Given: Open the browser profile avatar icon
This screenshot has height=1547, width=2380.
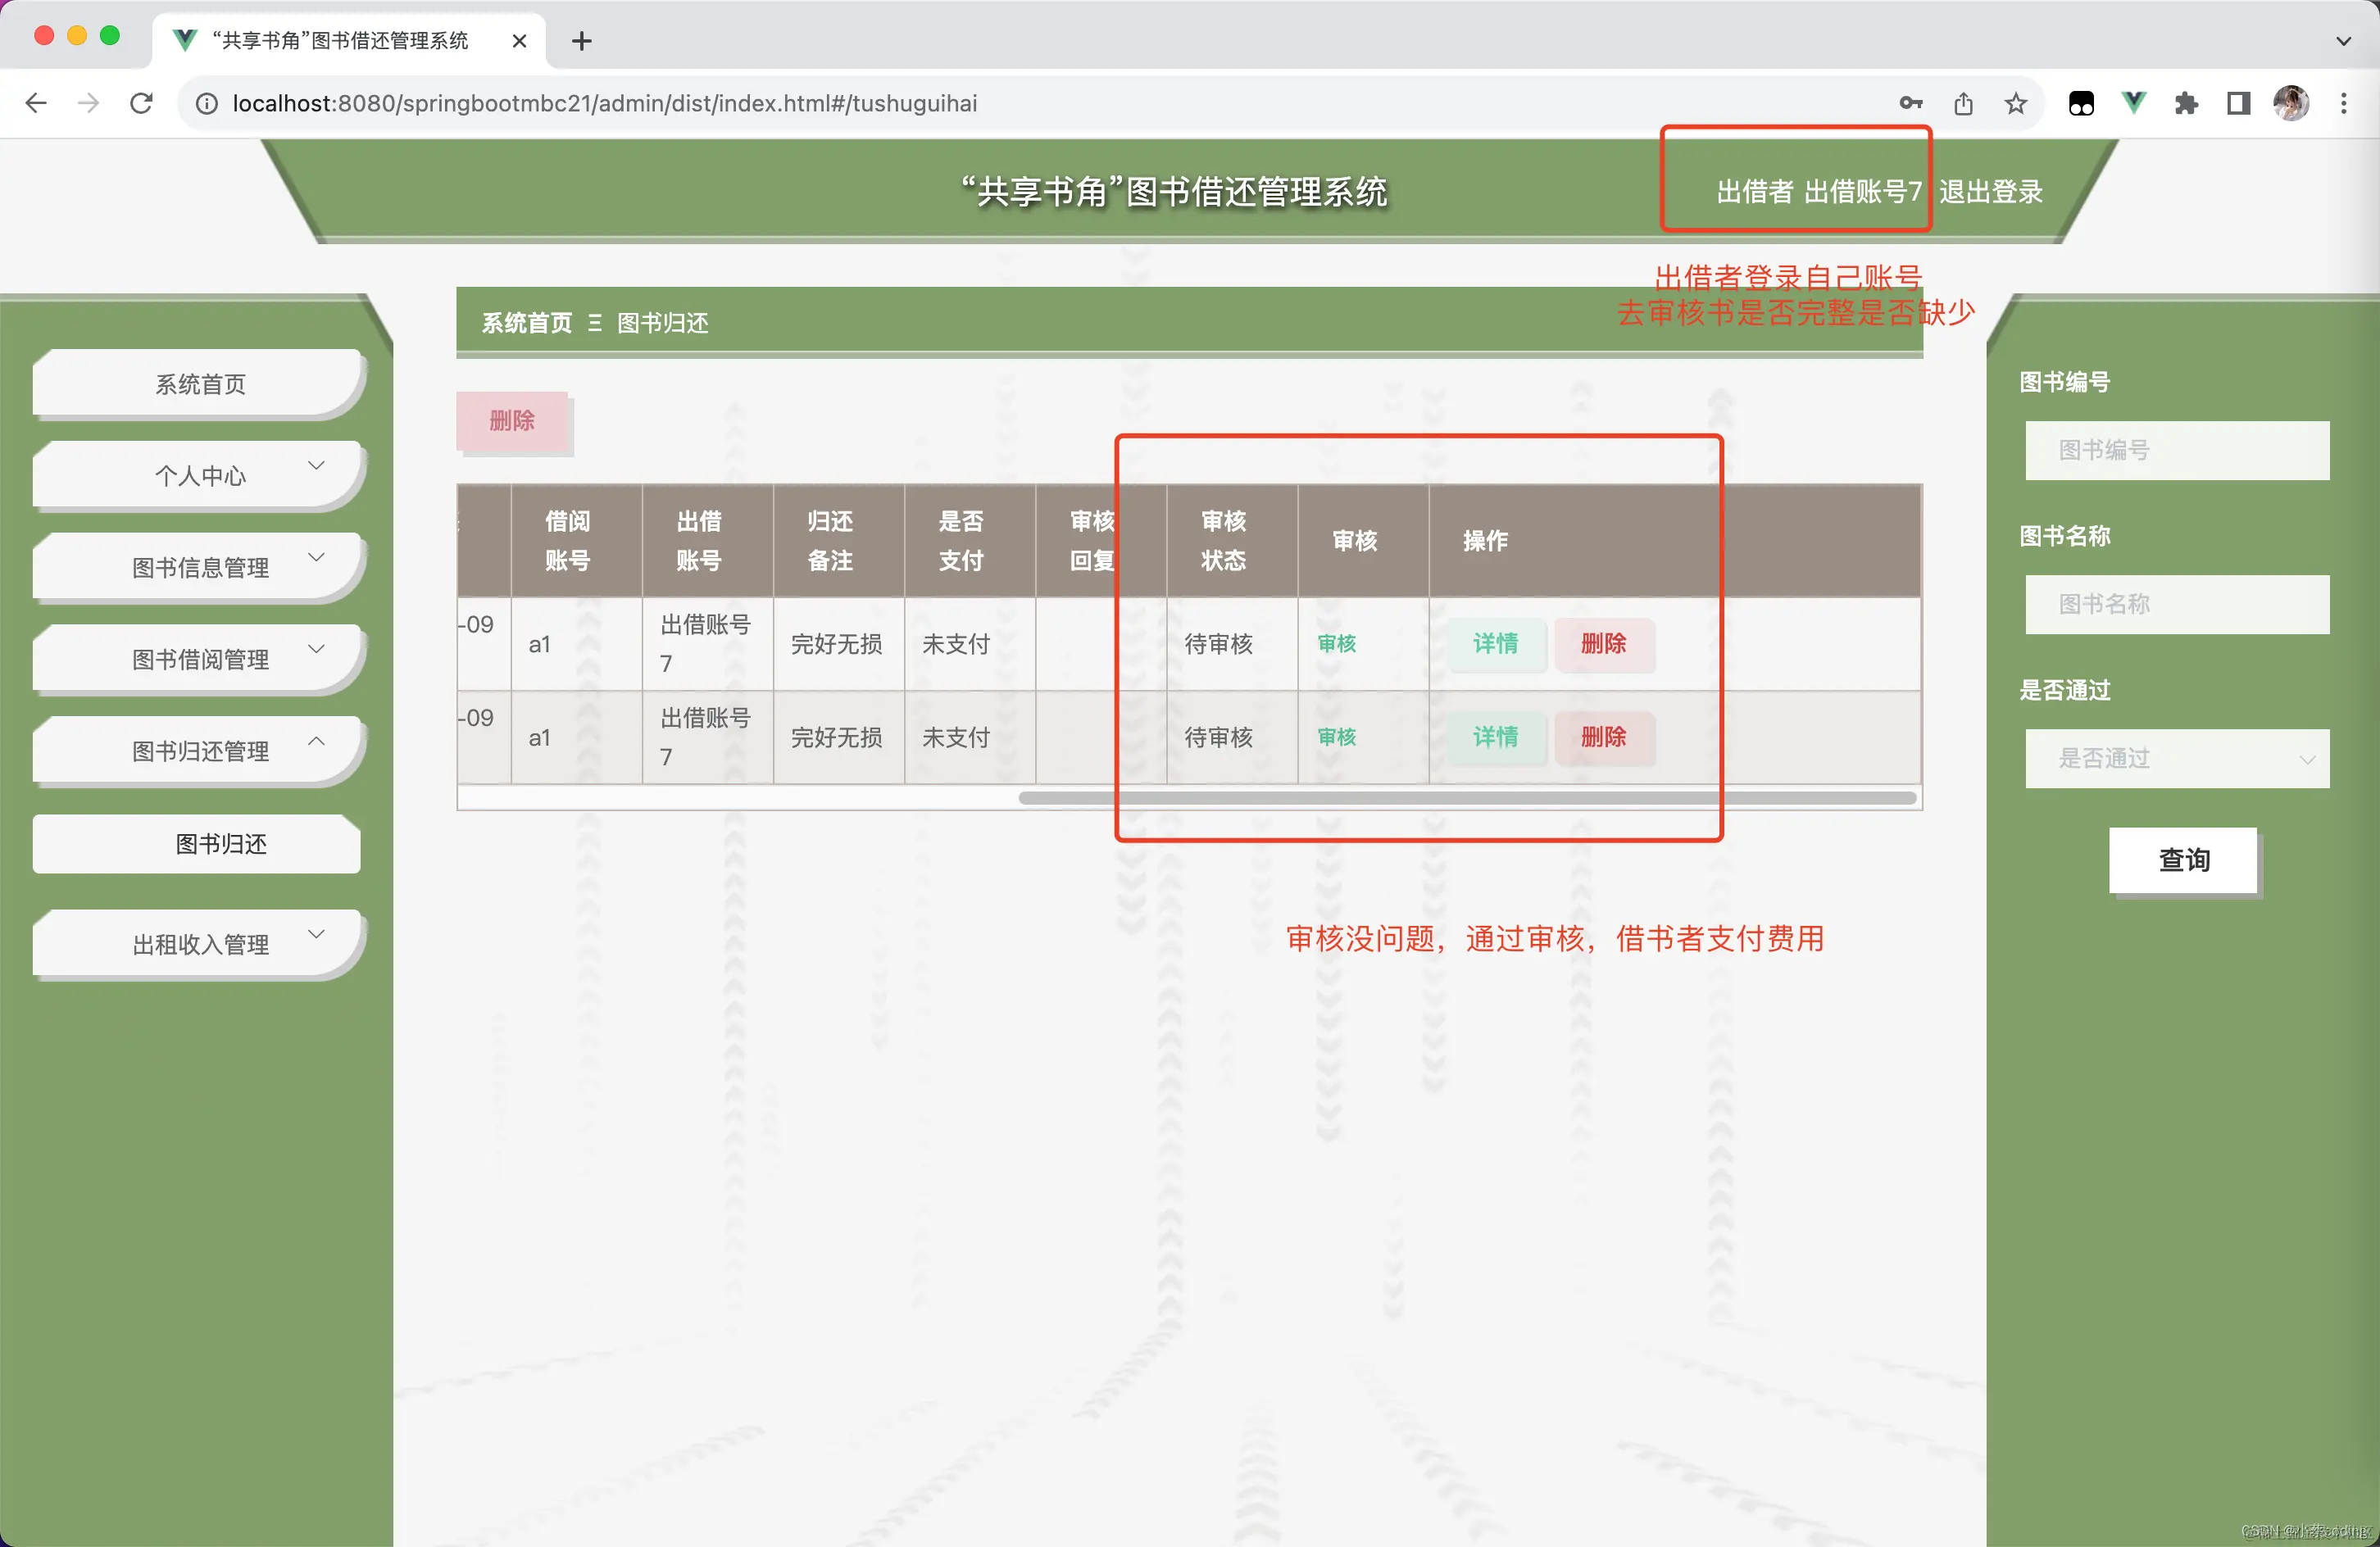Looking at the screenshot, I should pos(2292,103).
